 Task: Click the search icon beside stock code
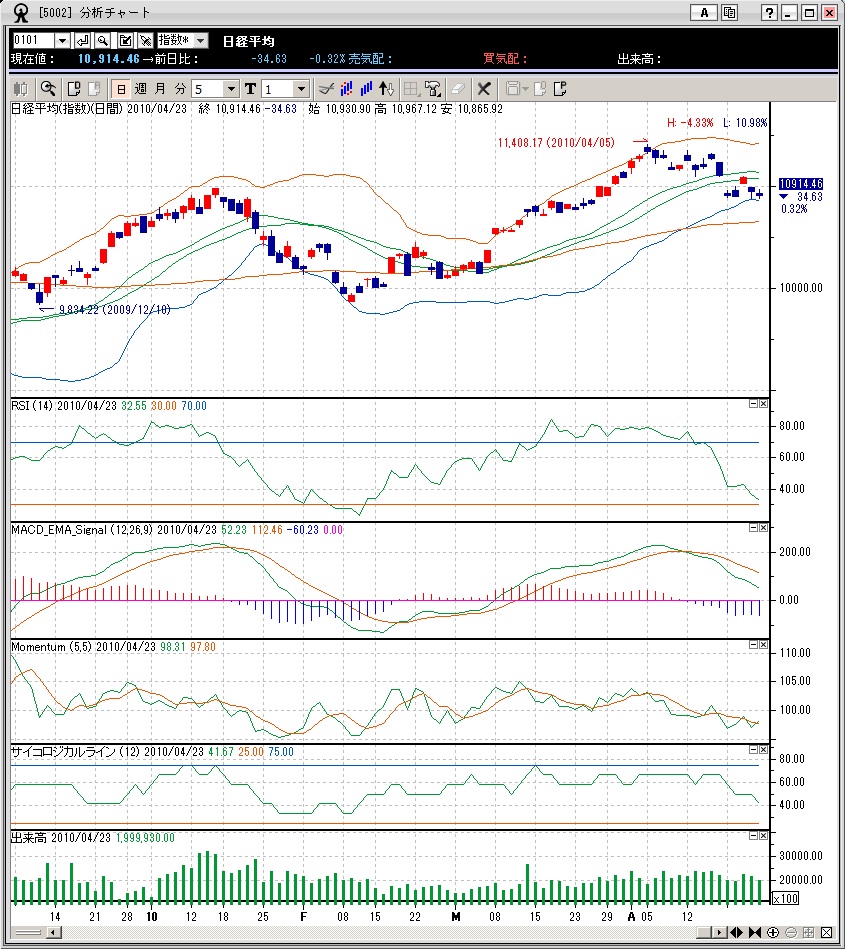point(103,41)
